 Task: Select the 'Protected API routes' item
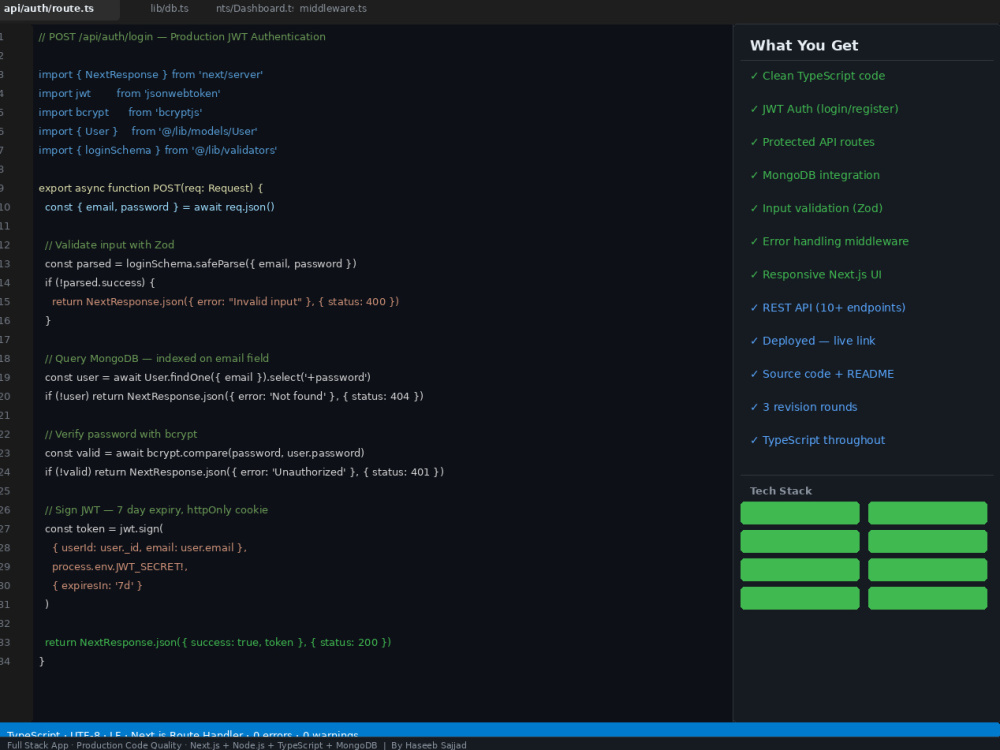[812, 142]
